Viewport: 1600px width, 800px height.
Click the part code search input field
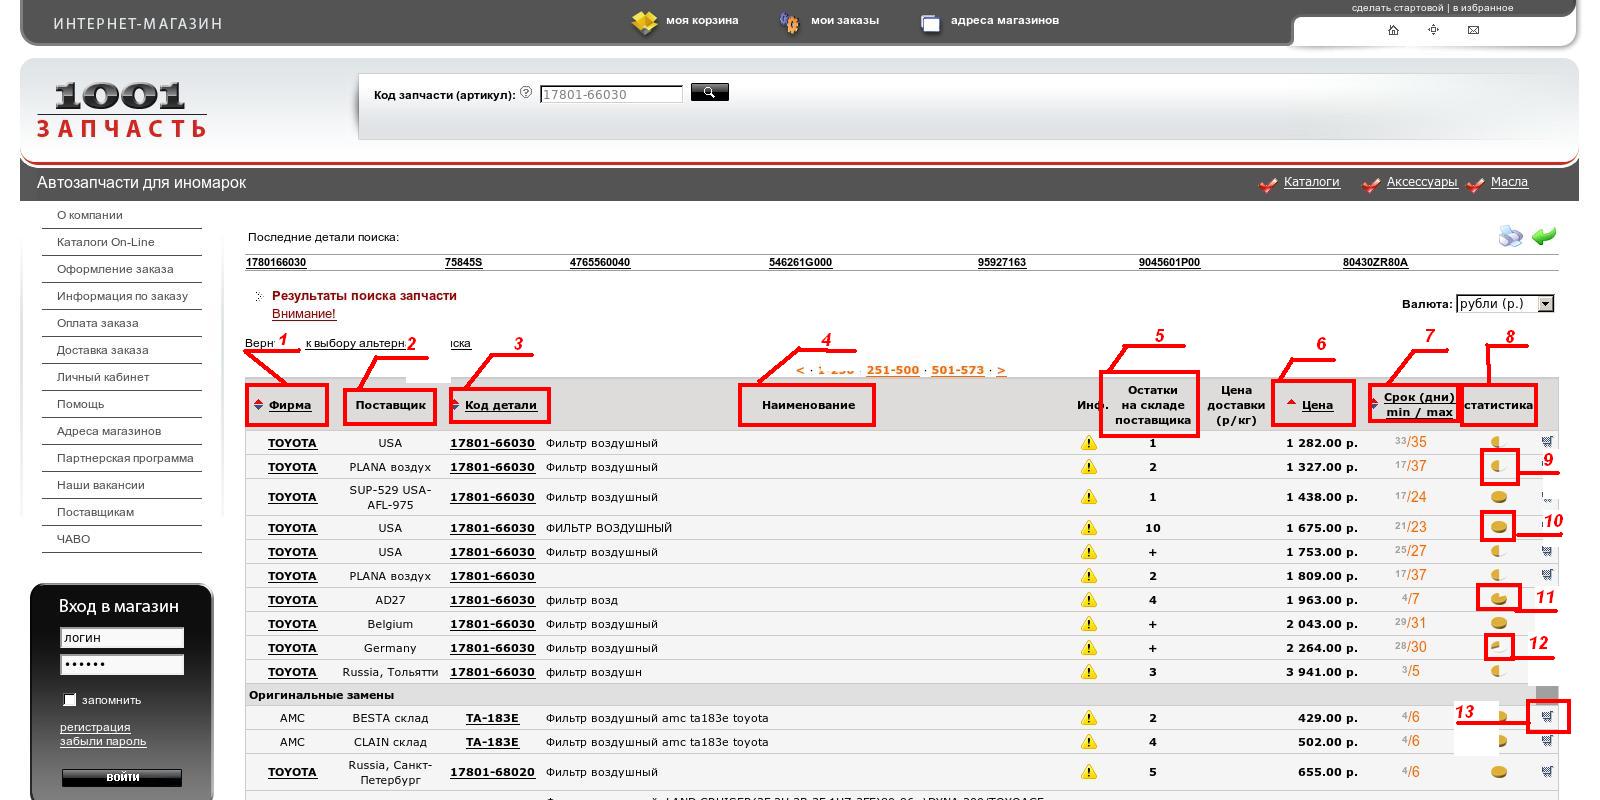pyautogui.click(x=610, y=94)
